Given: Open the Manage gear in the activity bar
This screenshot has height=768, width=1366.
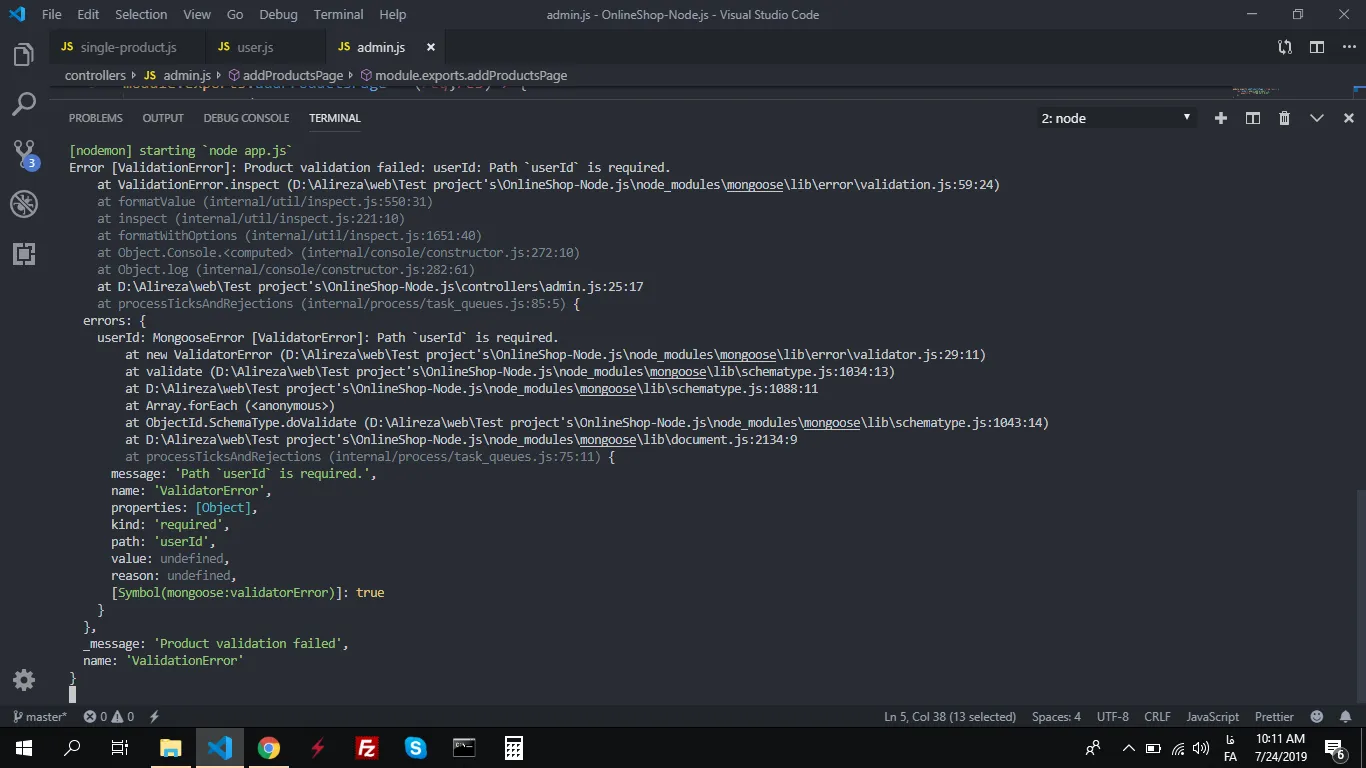Looking at the screenshot, I should tap(24, 681).
